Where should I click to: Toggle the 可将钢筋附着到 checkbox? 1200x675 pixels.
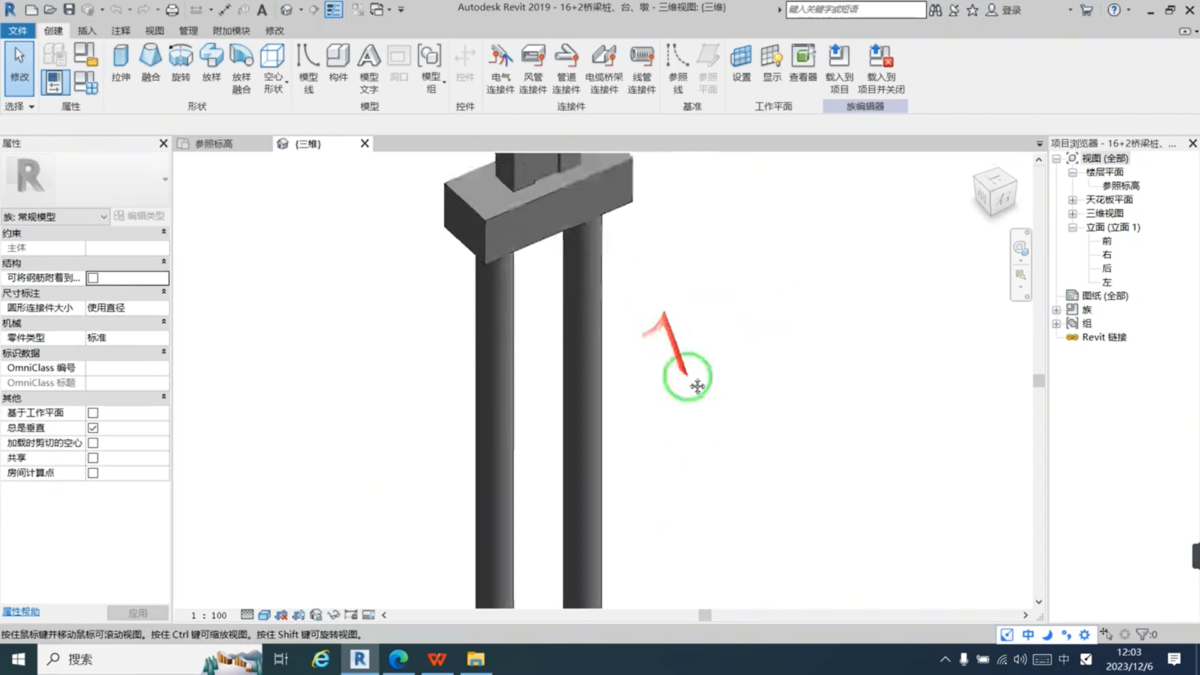pyautogui.click(x=93, y=278)
